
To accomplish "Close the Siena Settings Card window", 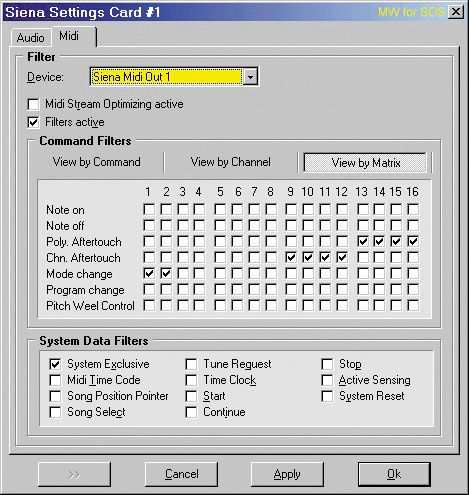I will pos(455,12).
